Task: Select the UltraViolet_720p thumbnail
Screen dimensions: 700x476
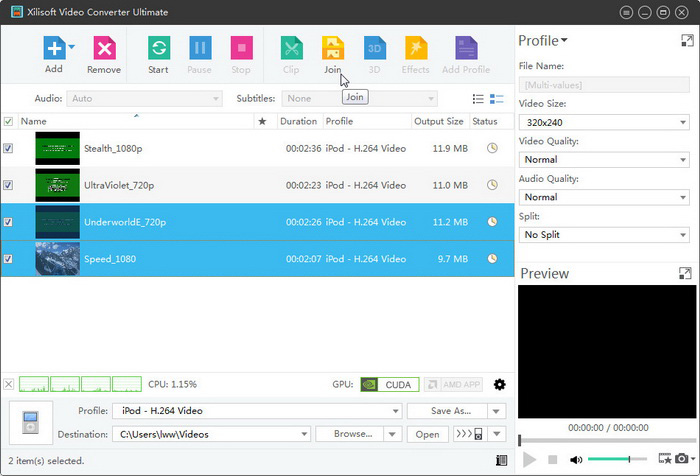Action: 58,185
